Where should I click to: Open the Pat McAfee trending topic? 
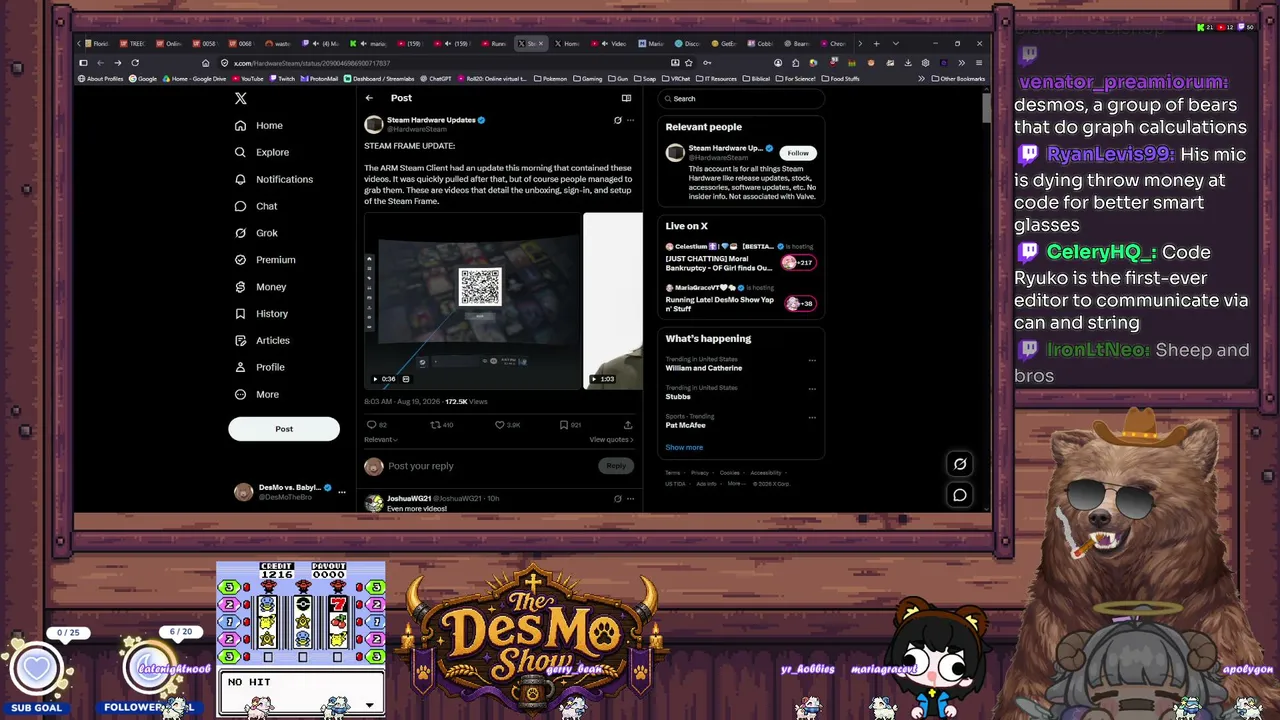point(686,425)
